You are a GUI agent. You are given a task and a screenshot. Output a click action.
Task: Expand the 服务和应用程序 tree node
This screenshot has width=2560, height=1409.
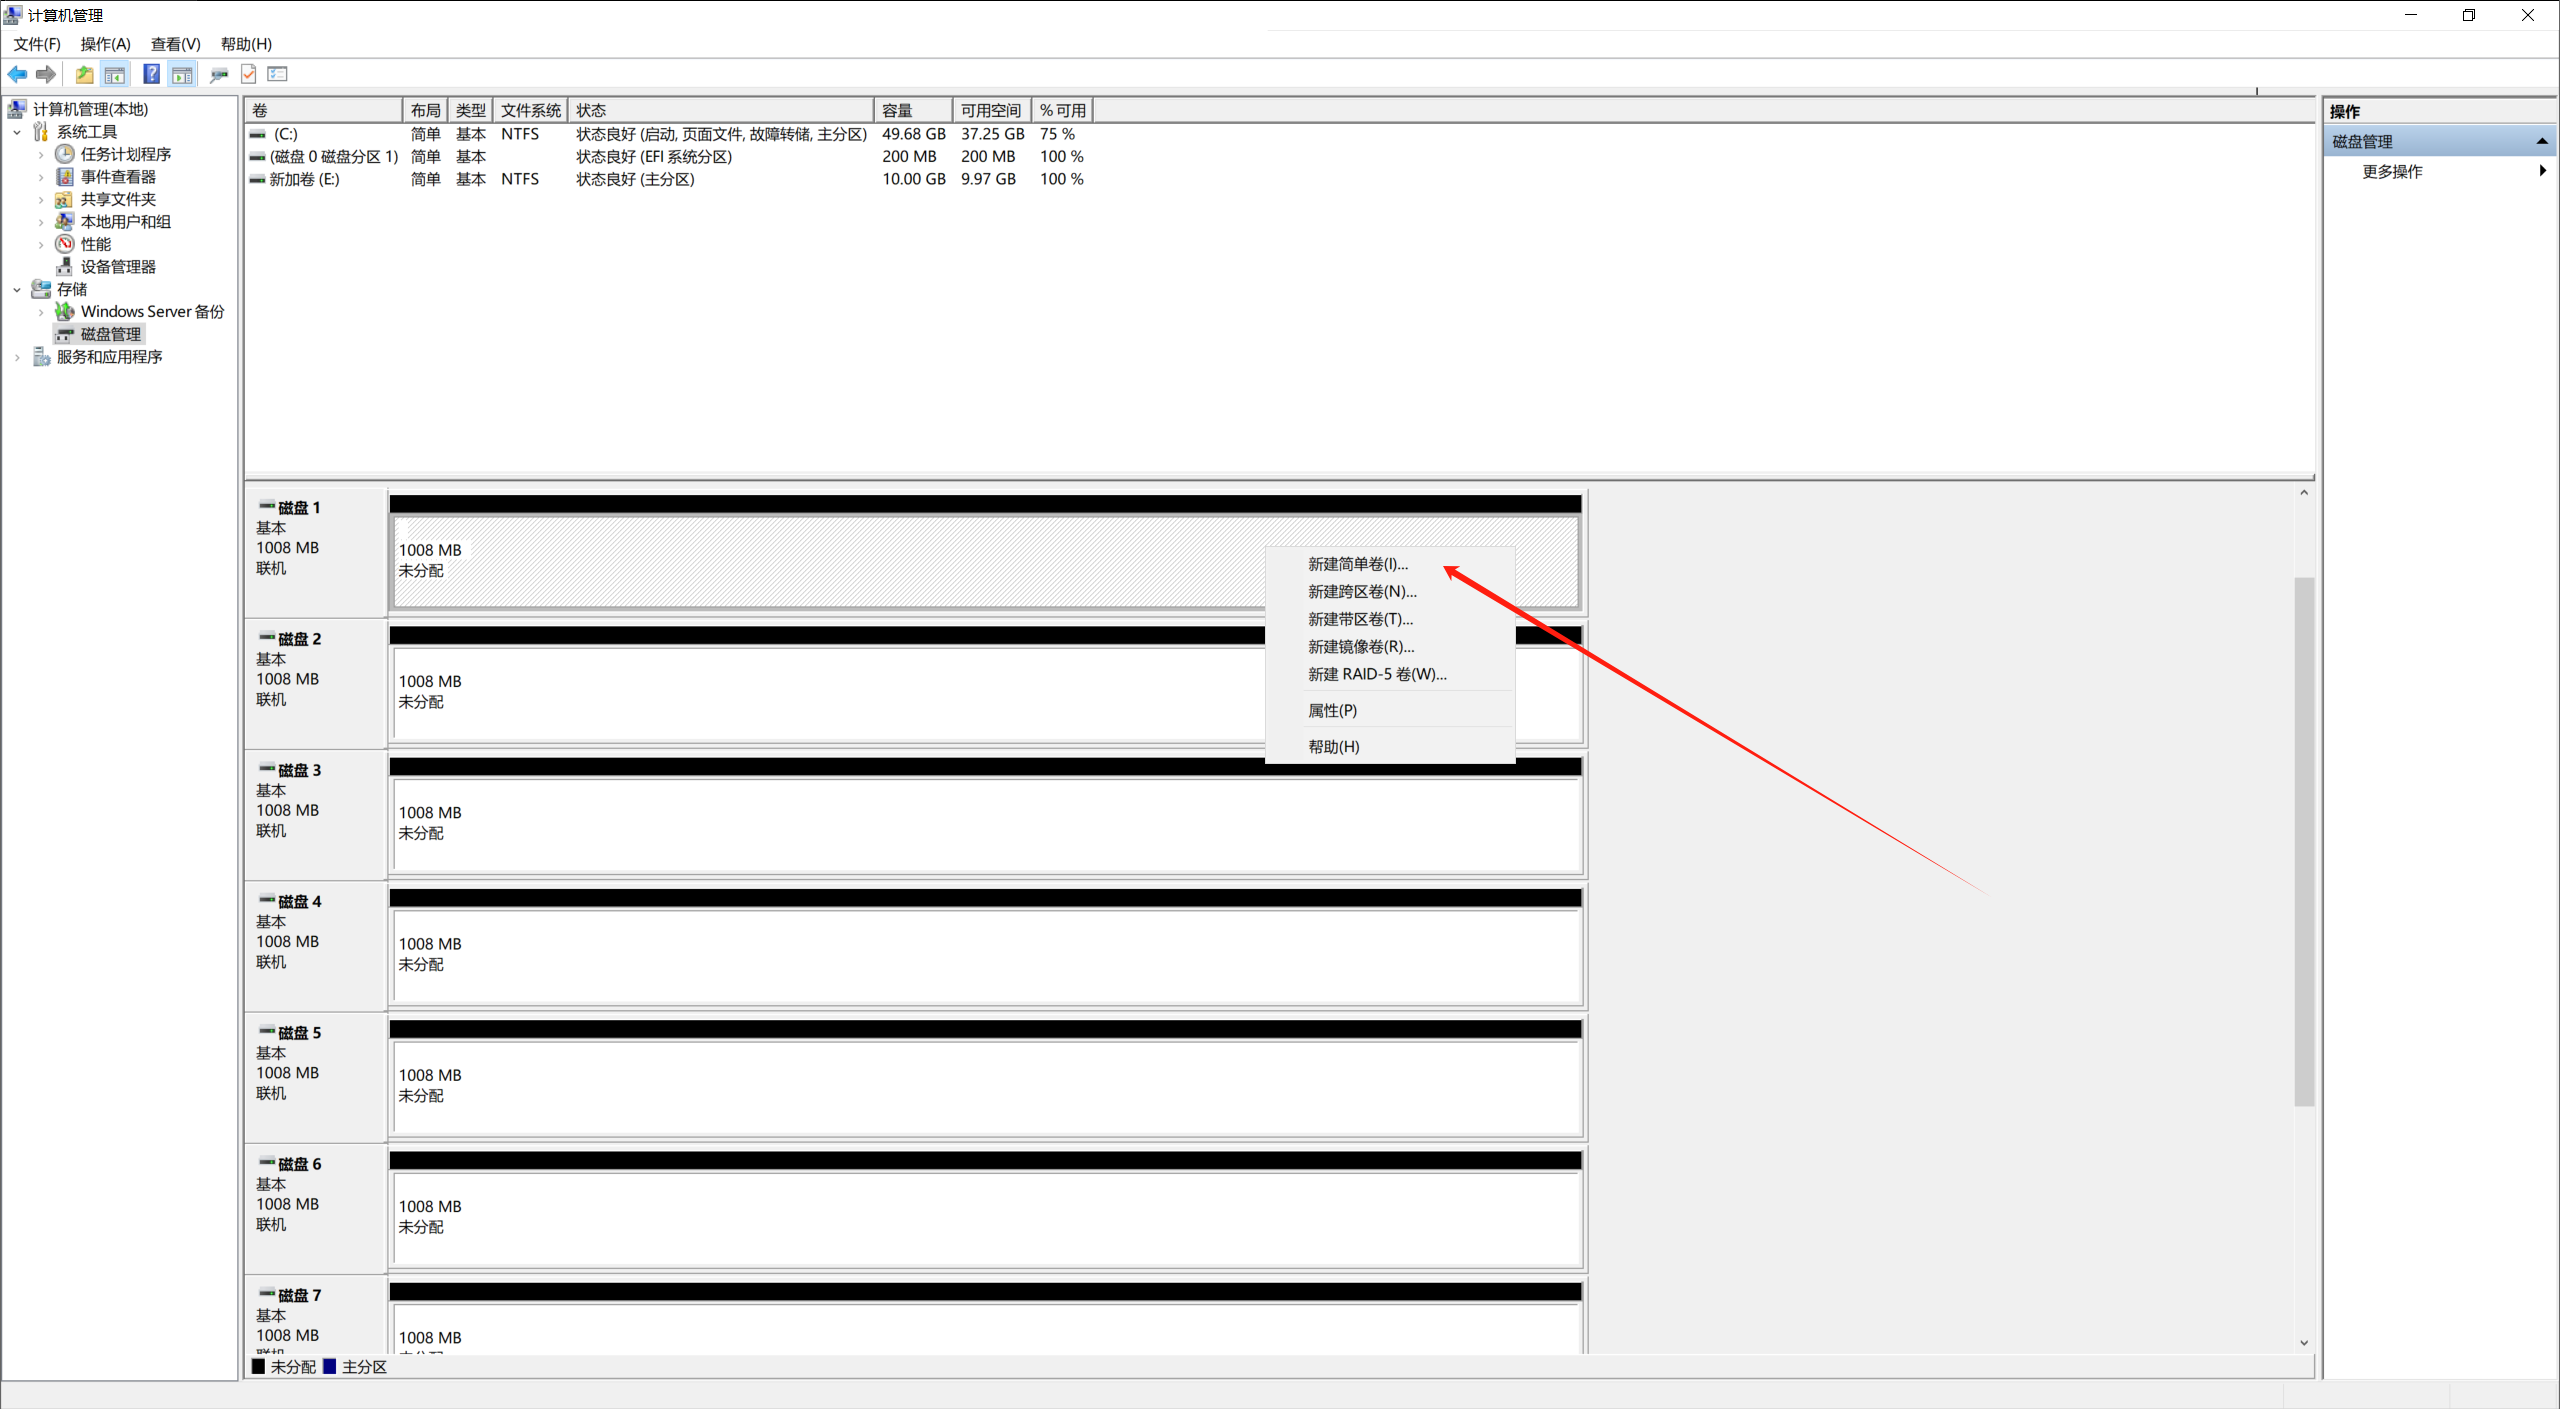click(17, 357)
